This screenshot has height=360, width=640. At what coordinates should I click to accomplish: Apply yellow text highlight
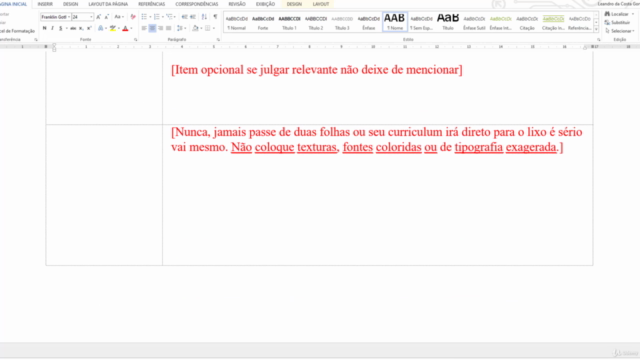click(113, 28)
